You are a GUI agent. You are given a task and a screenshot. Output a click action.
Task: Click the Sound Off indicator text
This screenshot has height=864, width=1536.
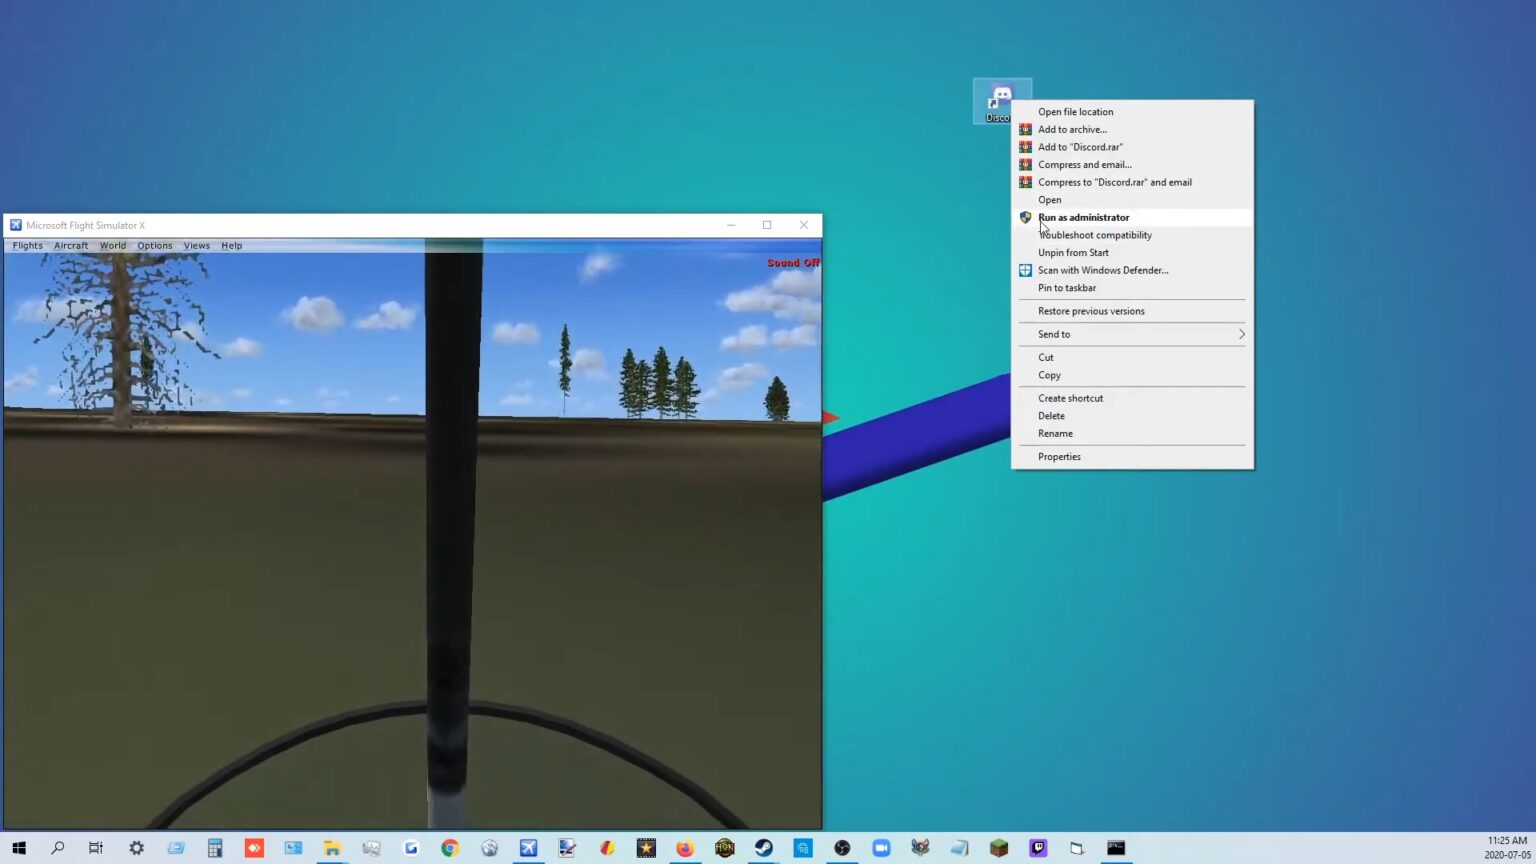pos(792,263)
